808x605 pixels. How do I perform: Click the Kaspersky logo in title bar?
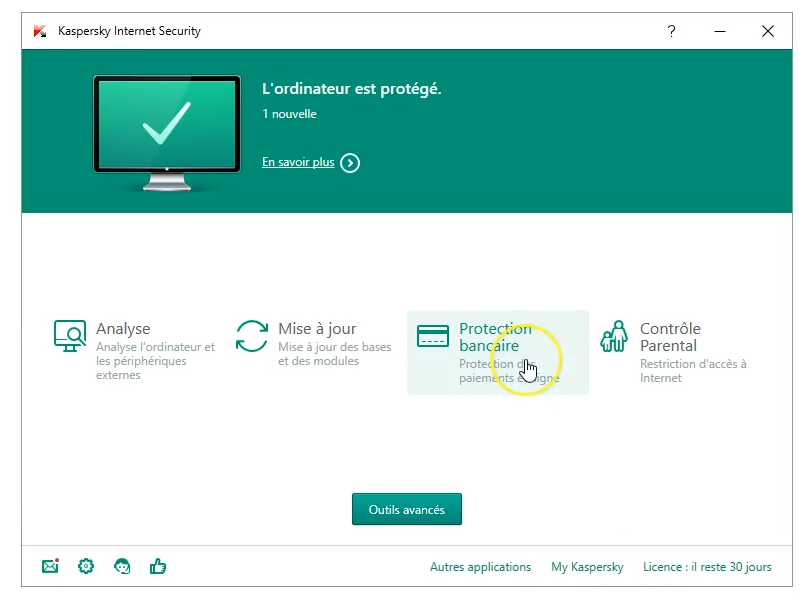click(x=40, y=31)
